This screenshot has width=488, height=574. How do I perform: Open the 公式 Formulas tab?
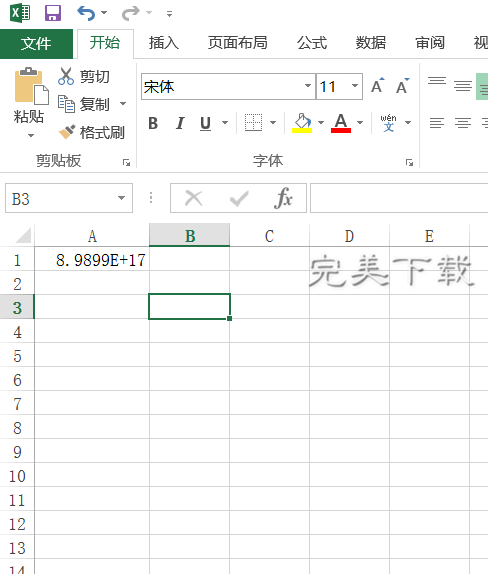[312, 43]
